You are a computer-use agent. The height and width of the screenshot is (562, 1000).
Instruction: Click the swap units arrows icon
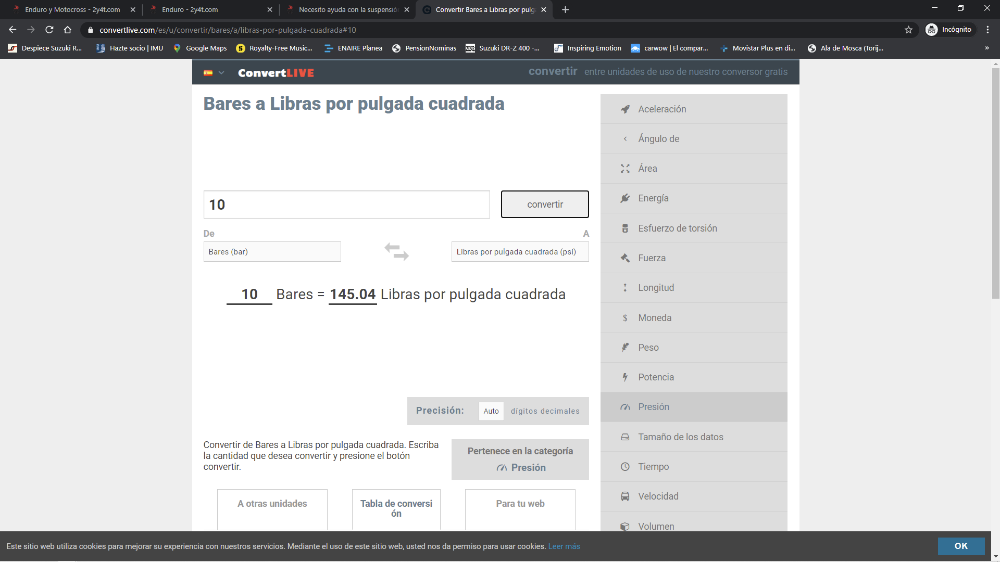tap(396, 252)
